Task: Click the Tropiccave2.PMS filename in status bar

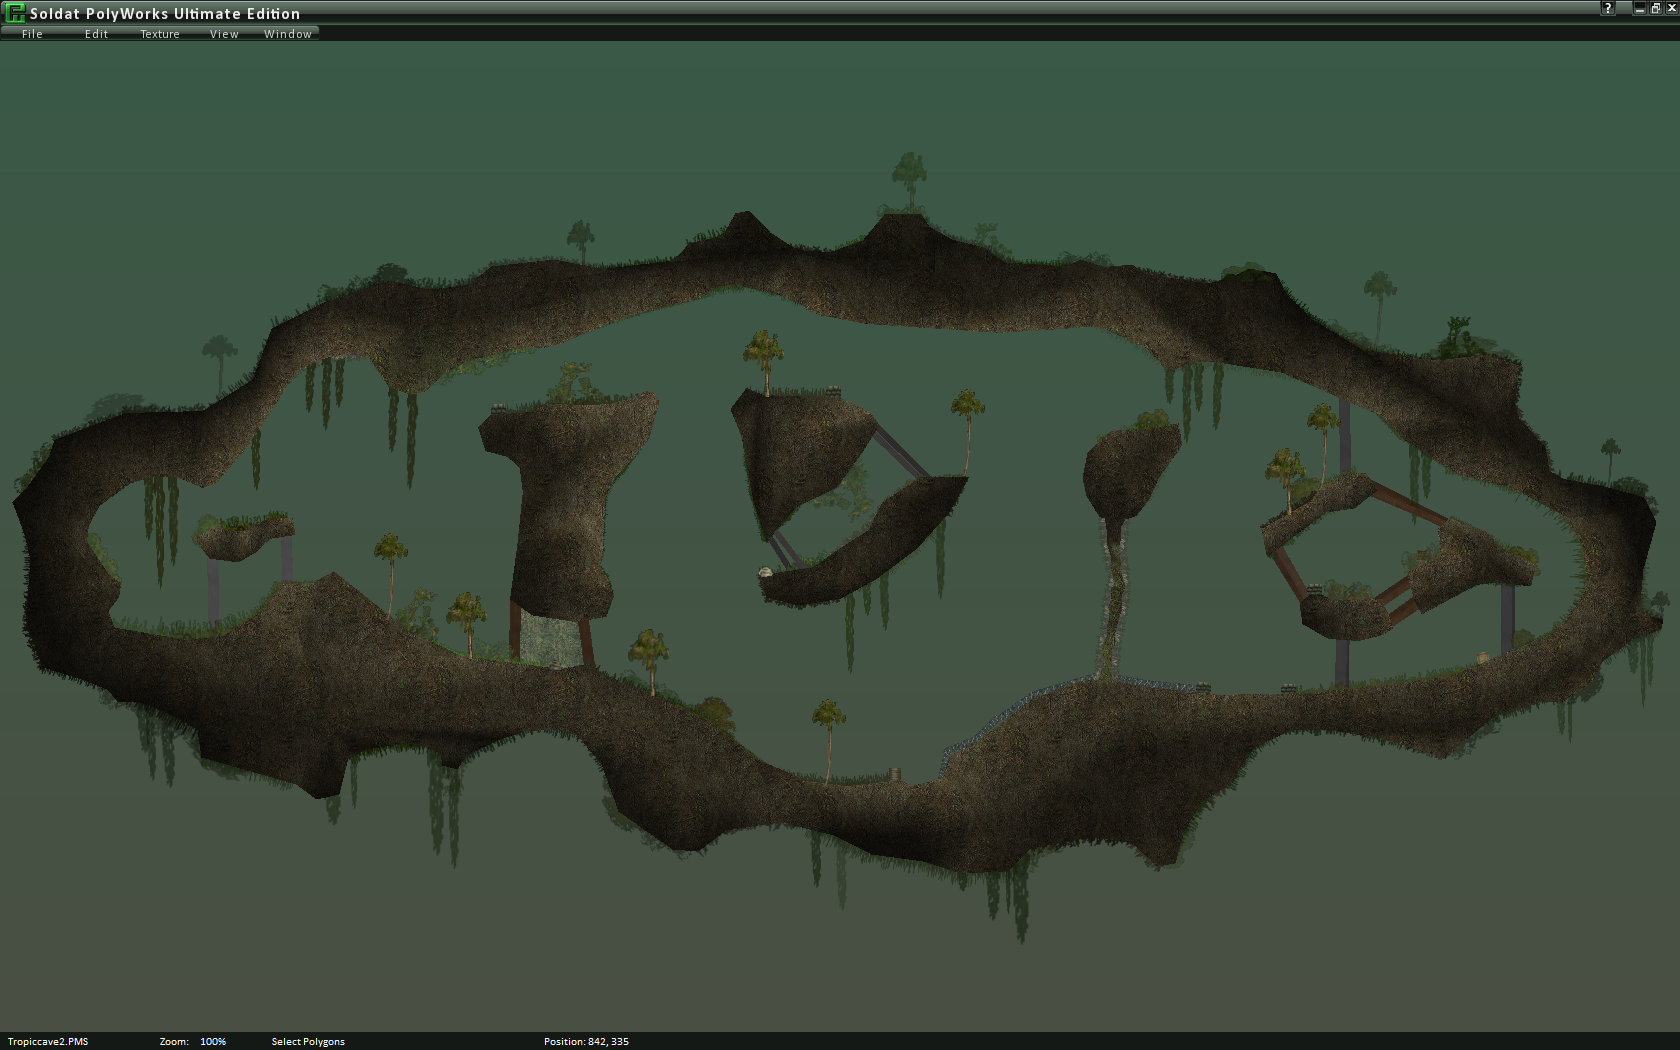Action: click(x=48, y=1041)
